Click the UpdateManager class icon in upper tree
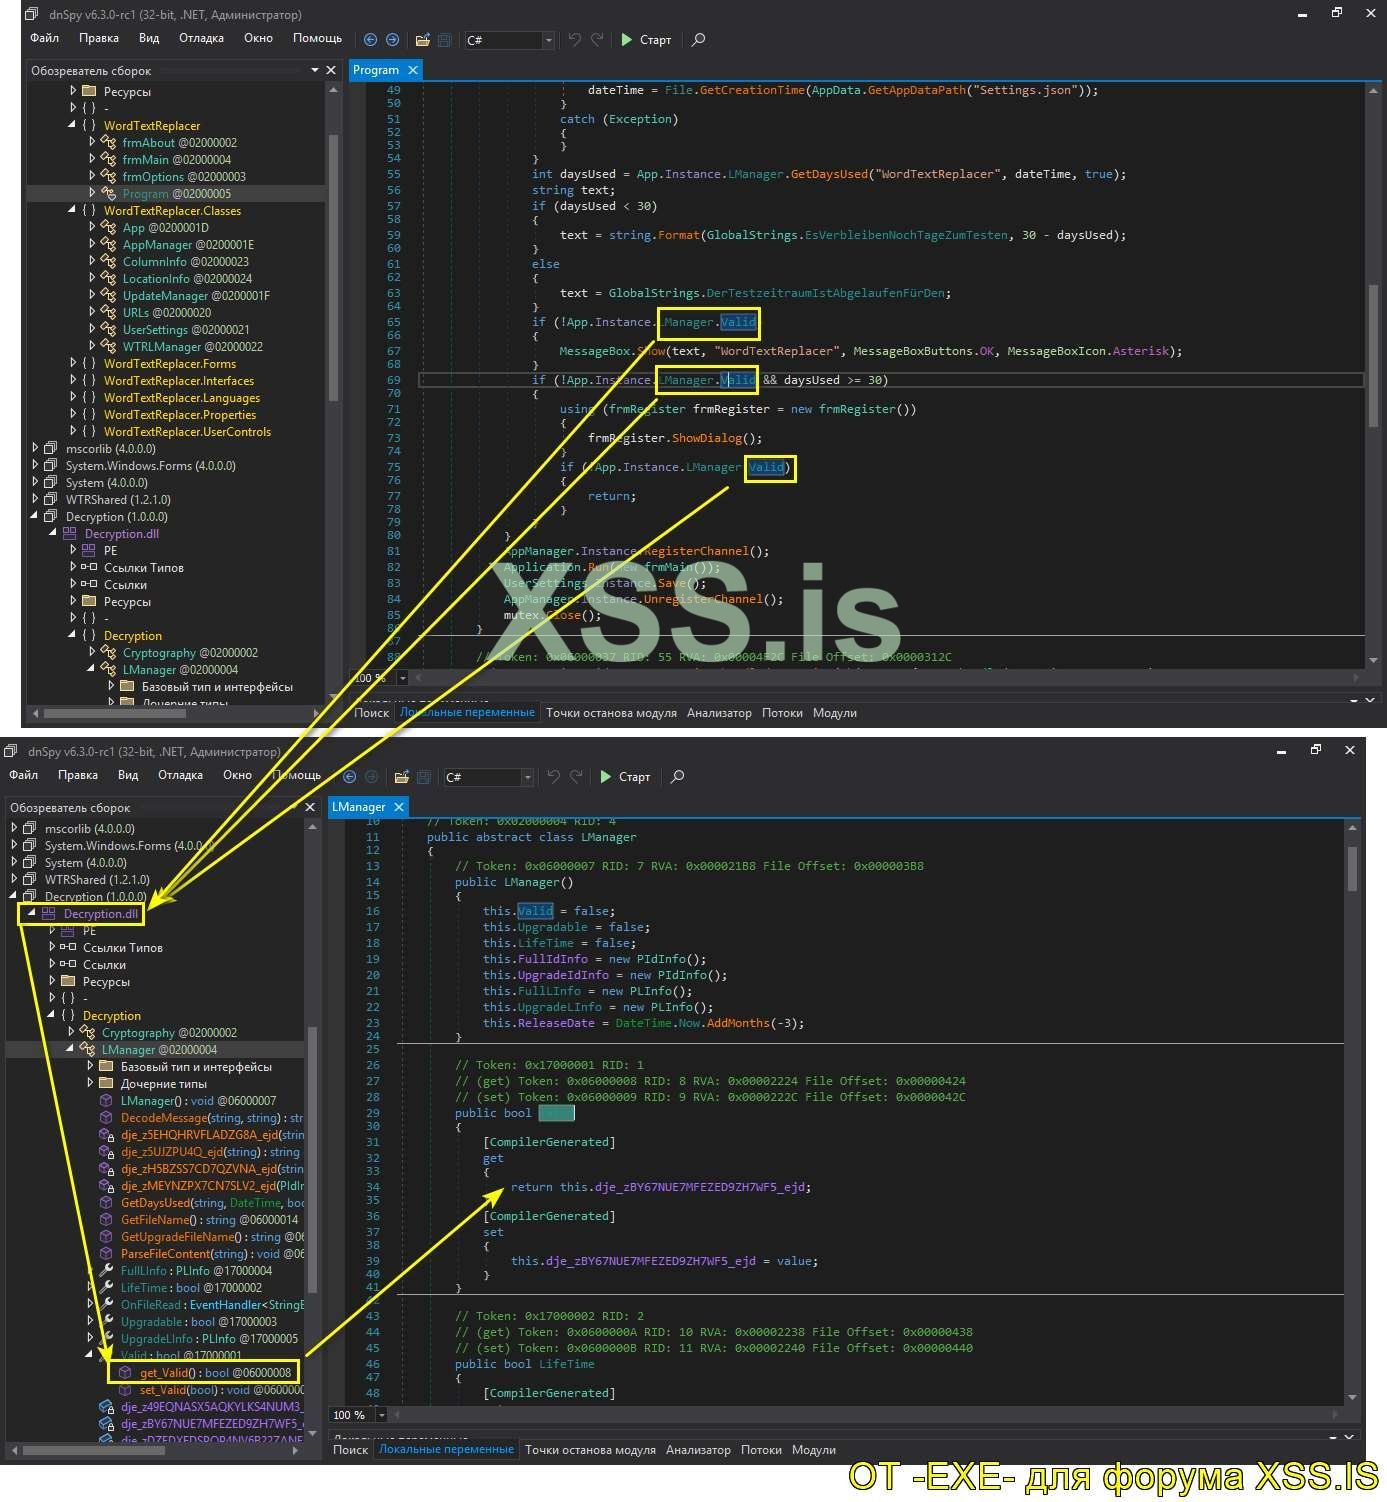 (x=108, y=296)
